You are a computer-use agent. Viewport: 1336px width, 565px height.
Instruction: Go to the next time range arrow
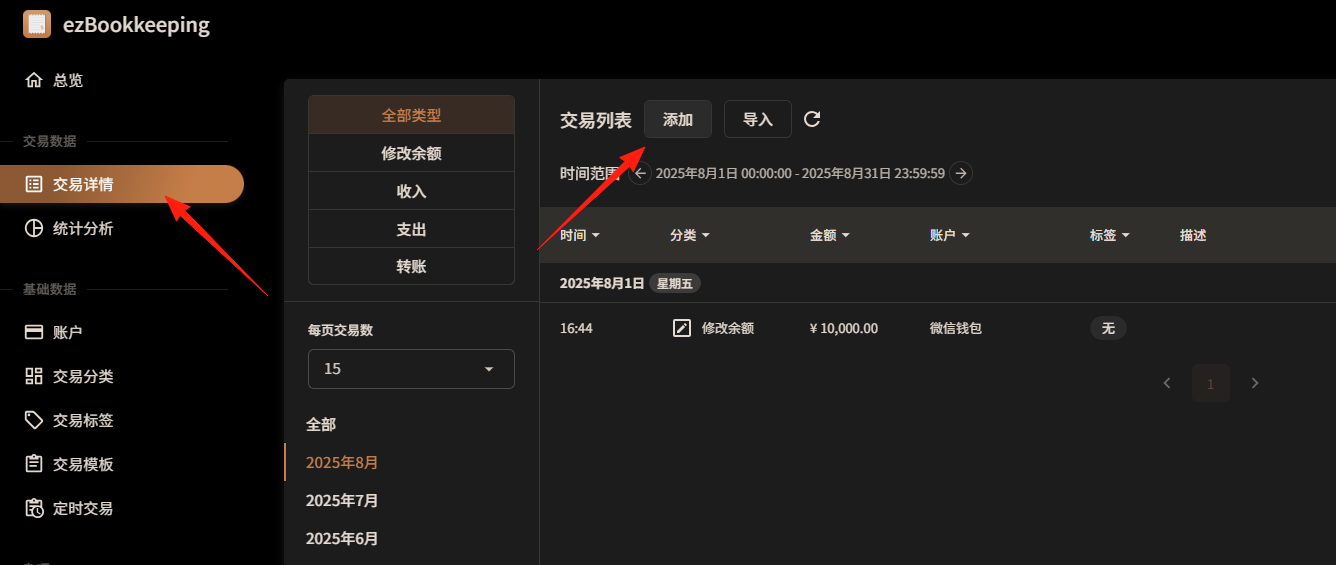pyautogui.click(x=961, y=173)
